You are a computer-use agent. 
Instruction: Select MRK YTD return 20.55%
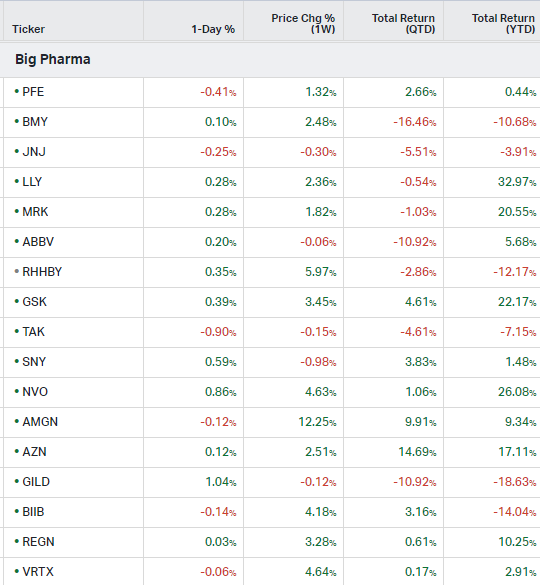(517, 212)
